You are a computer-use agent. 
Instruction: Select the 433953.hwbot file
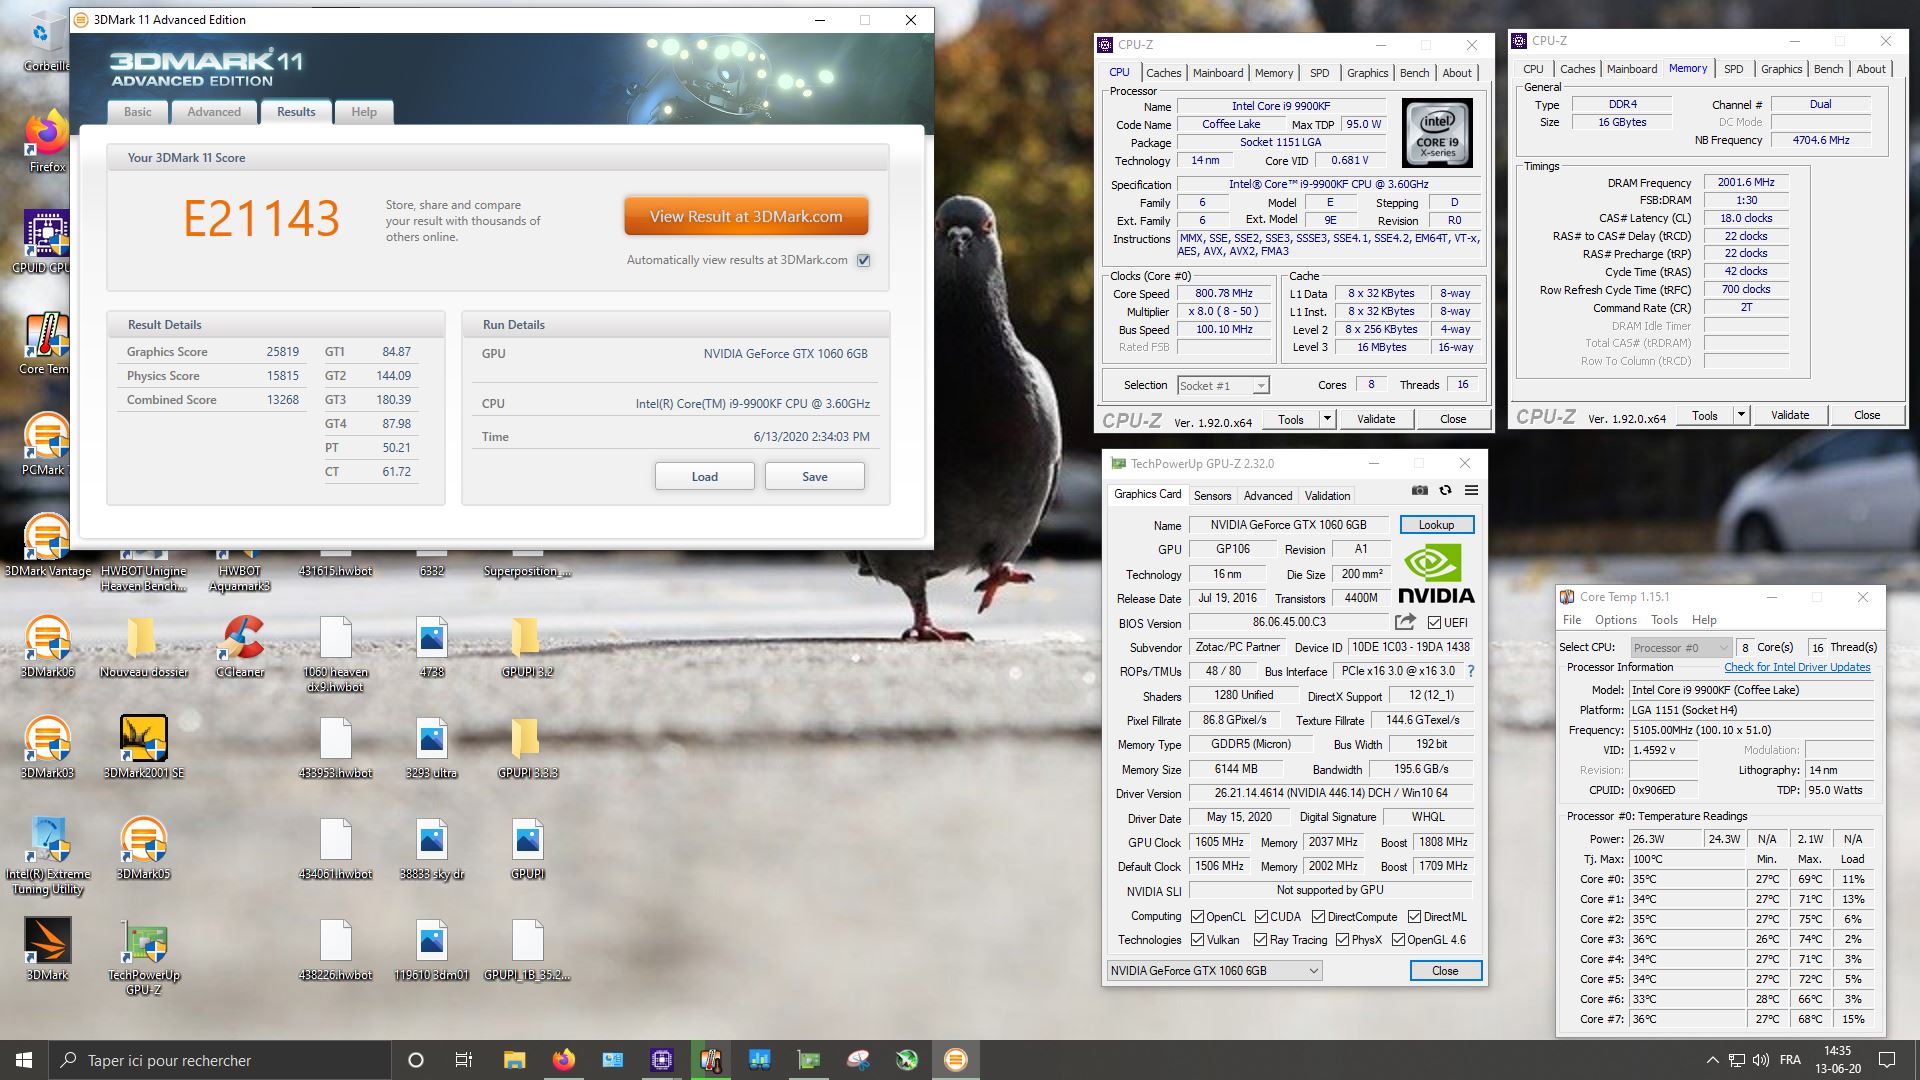(336, 746)
